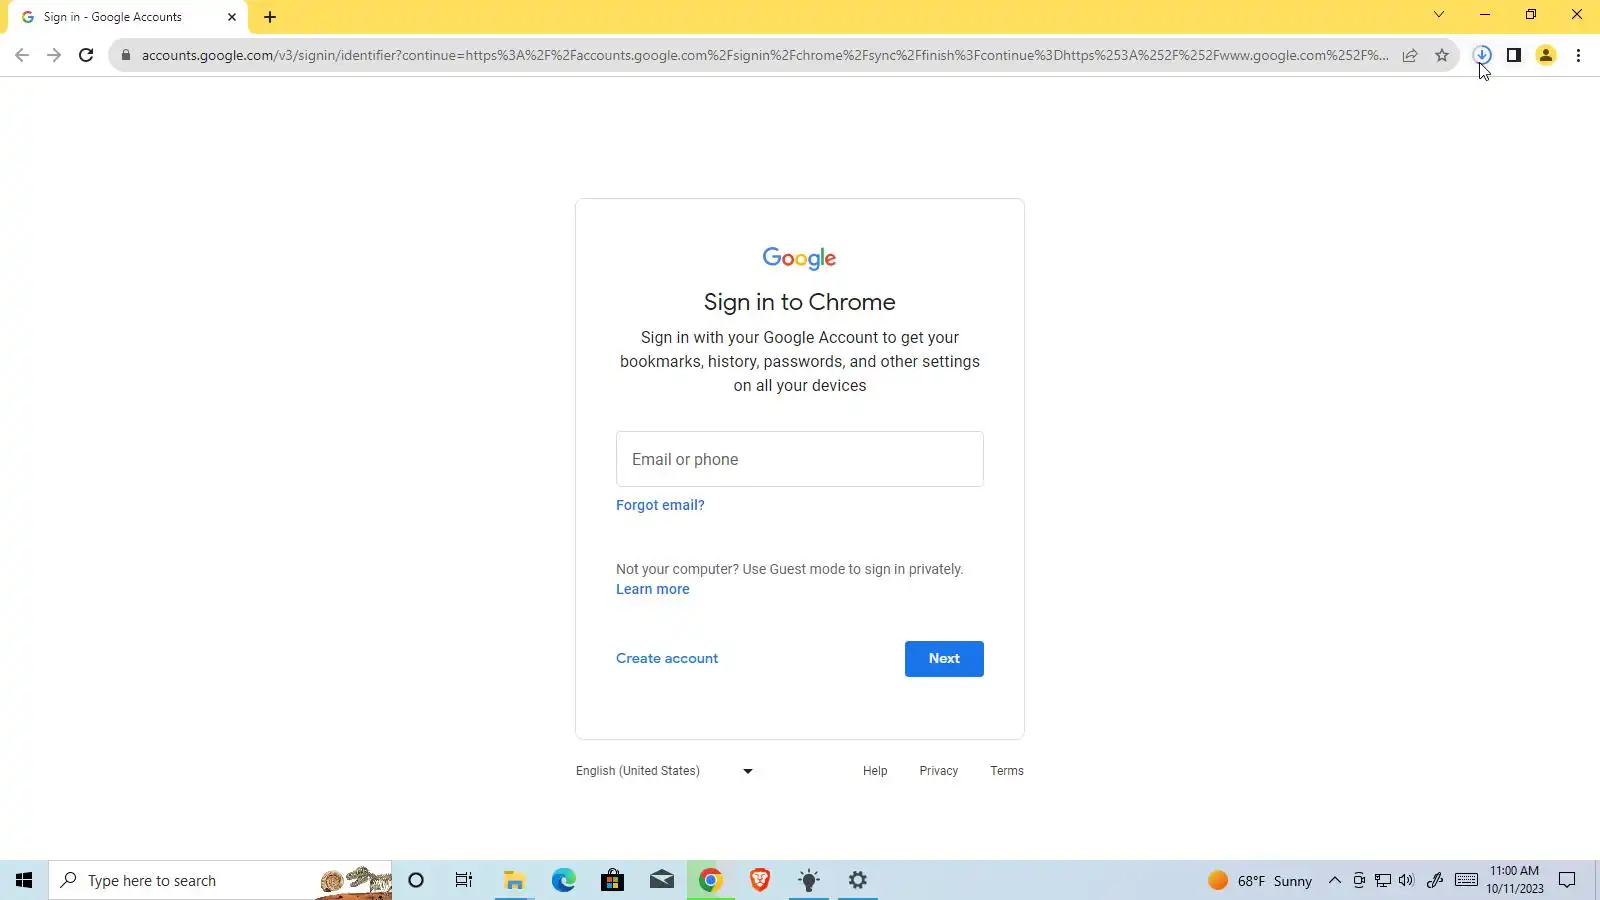Click the blue Next button

(x=944, y=659)
